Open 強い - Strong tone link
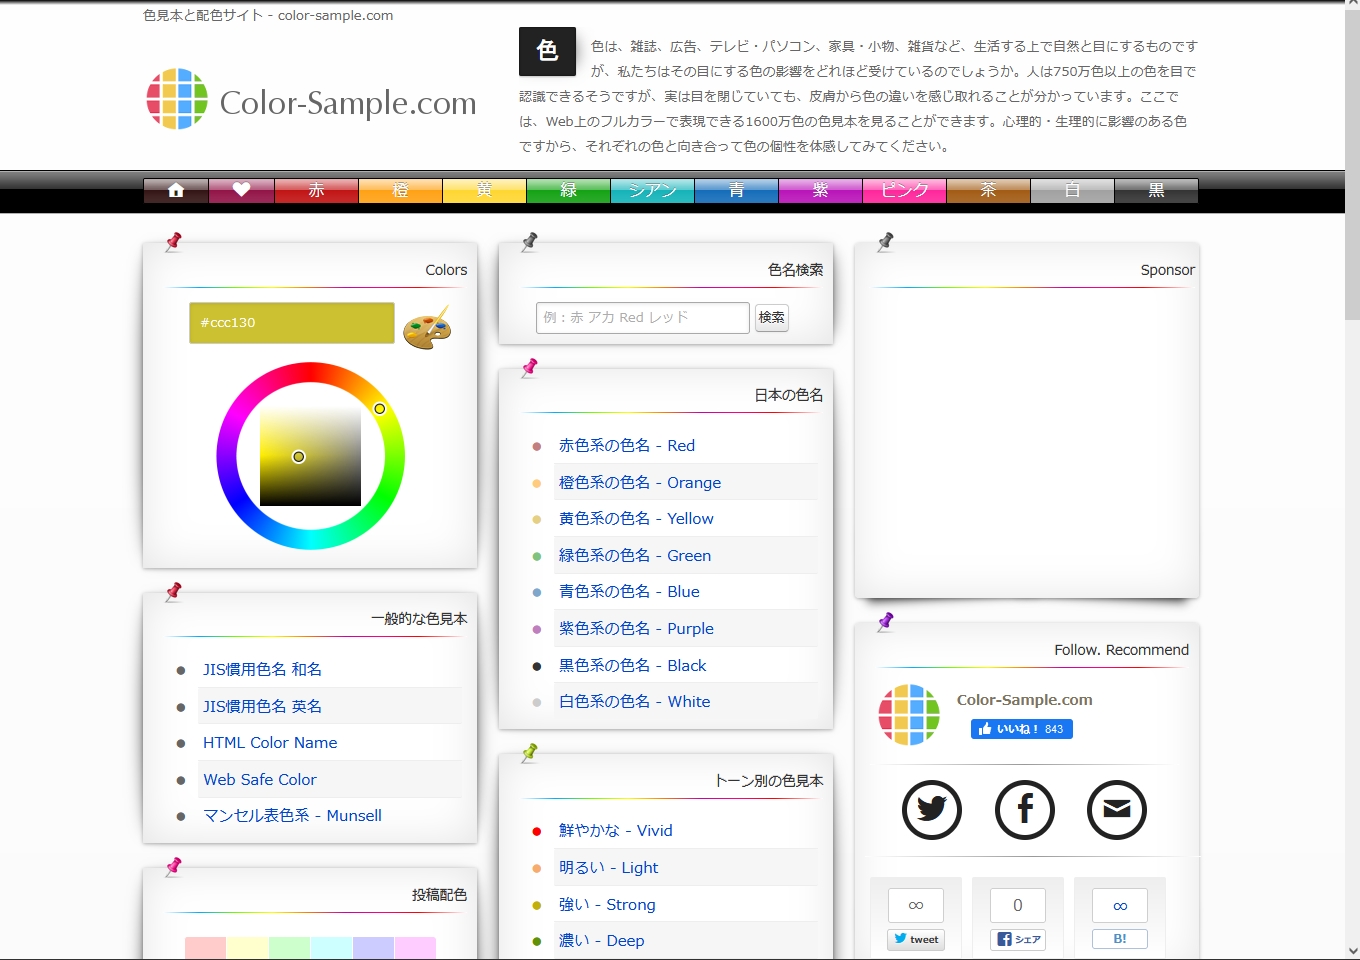 (x=607, y=904)
